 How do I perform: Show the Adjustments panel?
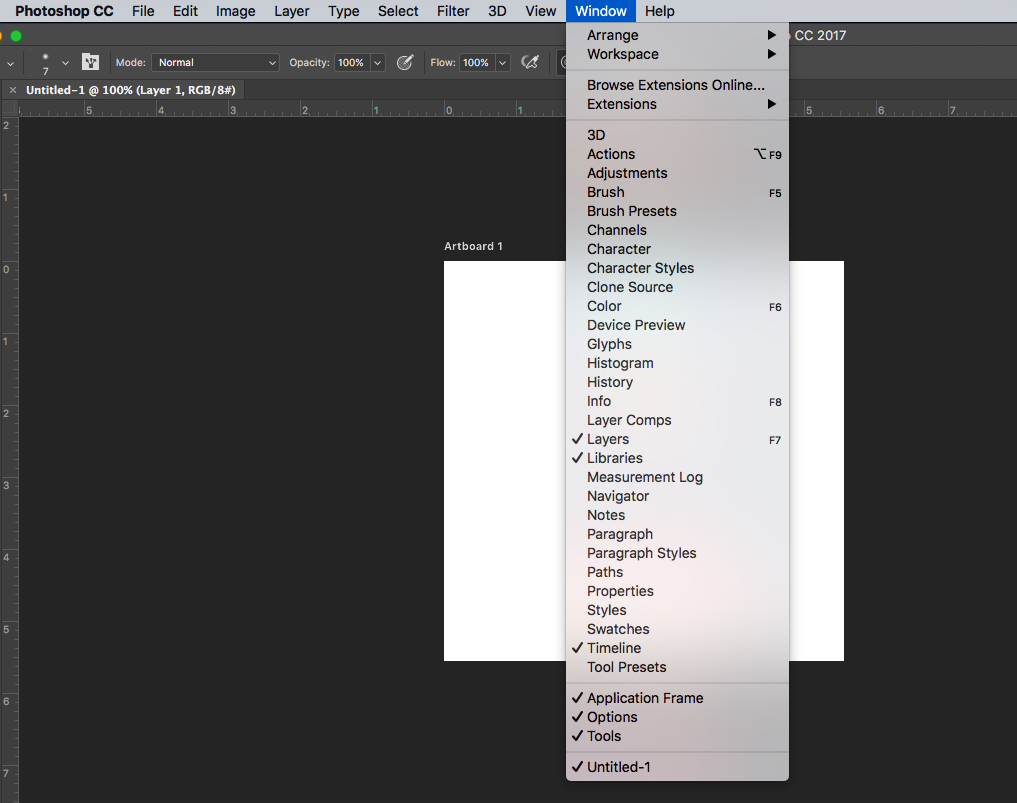(x=677, y=173)
